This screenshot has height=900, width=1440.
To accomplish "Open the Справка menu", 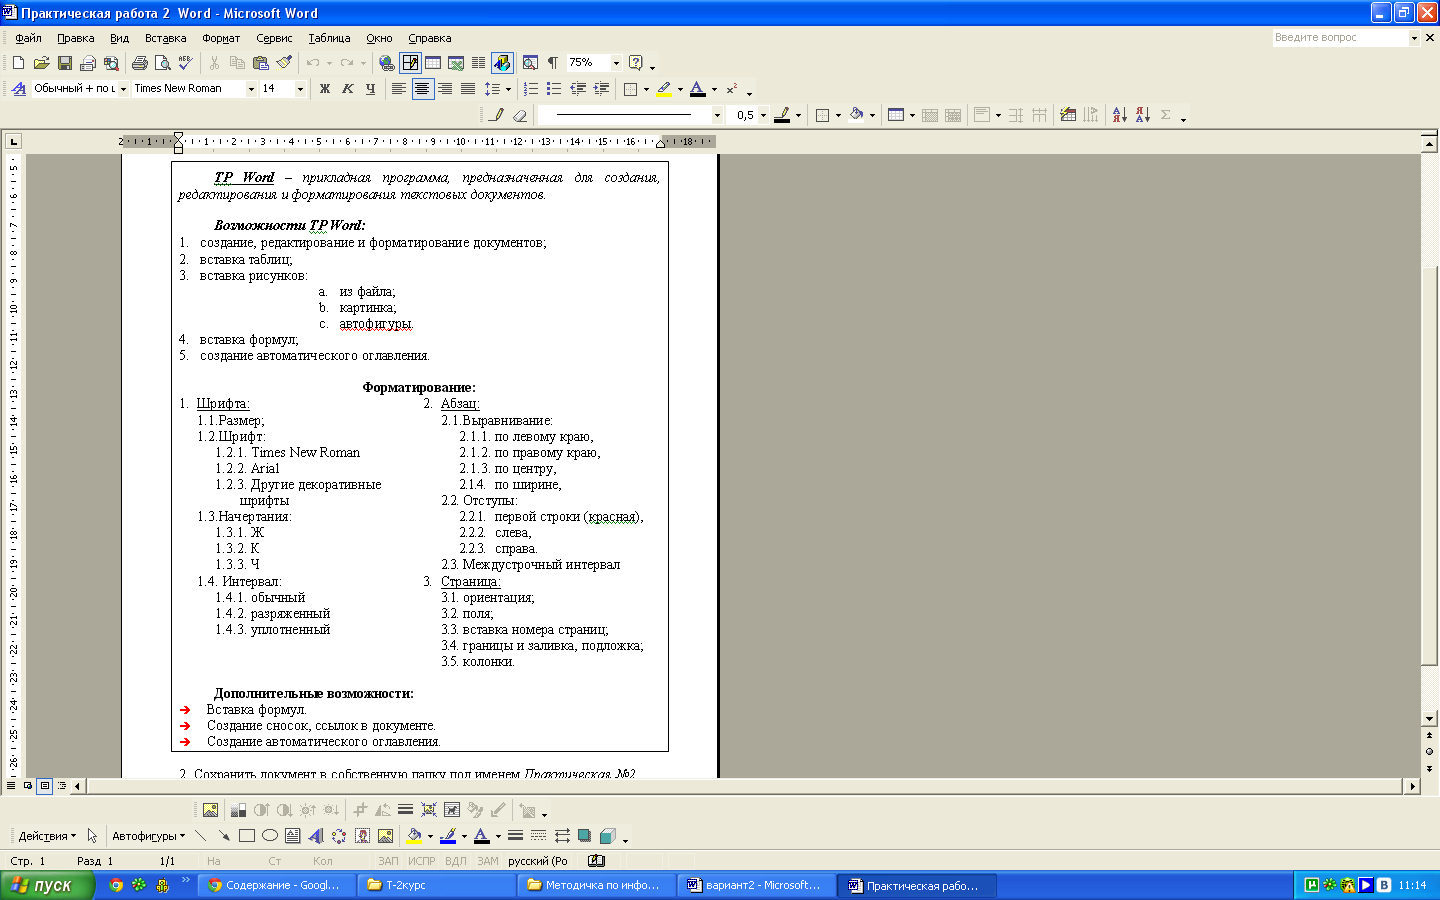I will click(429, 38).
